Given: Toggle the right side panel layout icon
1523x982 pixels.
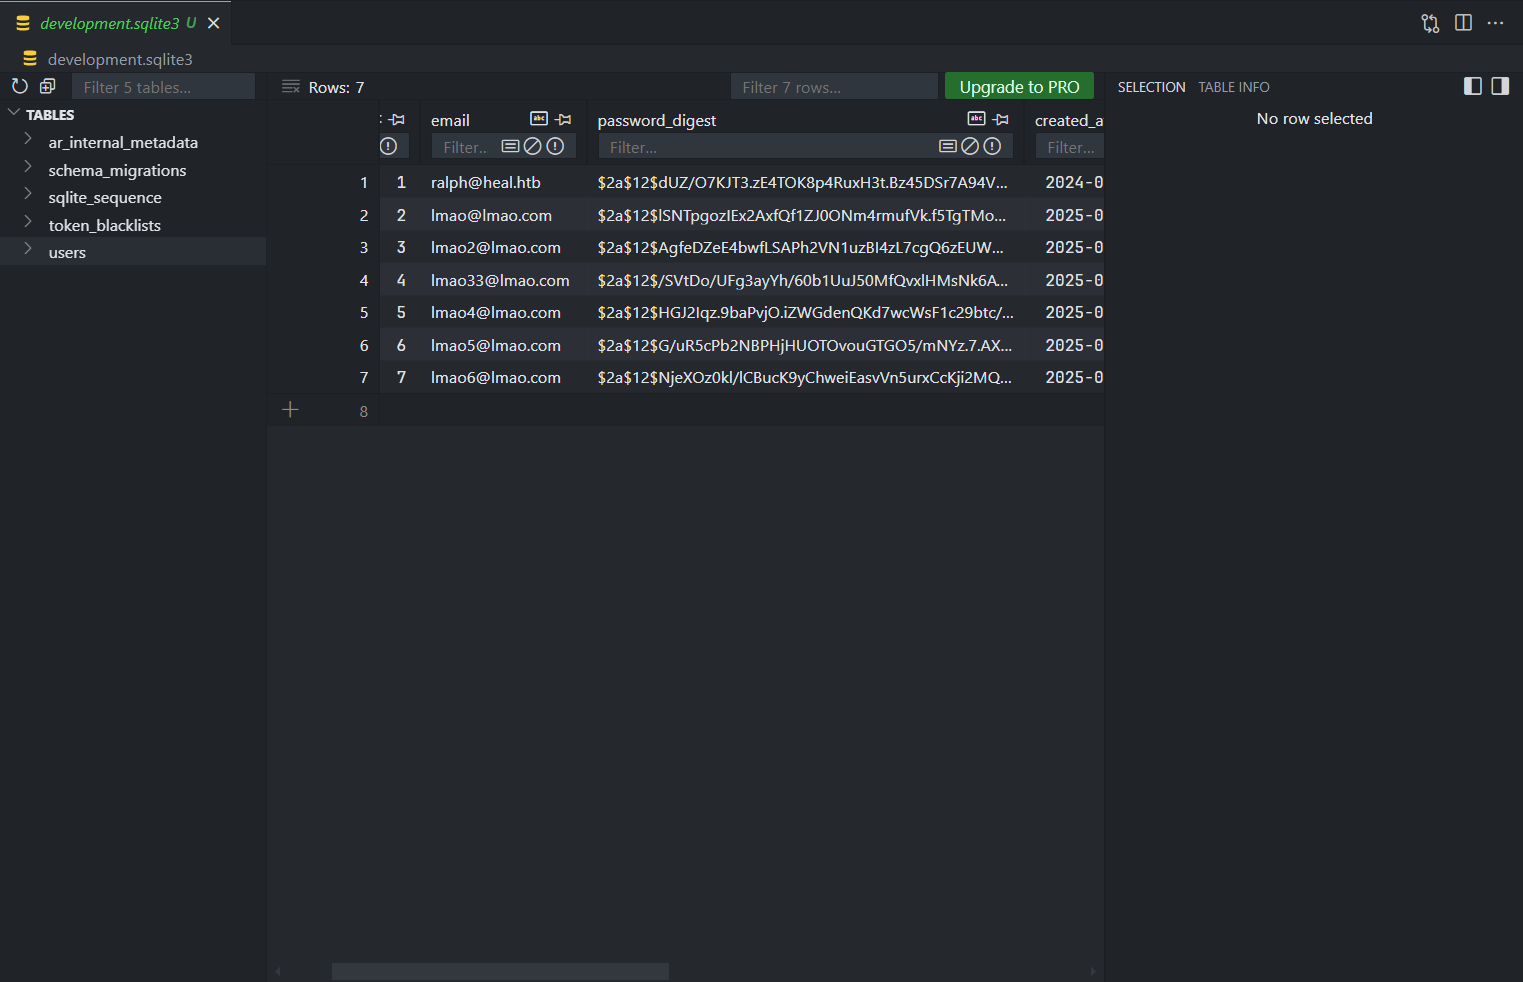Looking at the screenshot, I should 1500,86.
